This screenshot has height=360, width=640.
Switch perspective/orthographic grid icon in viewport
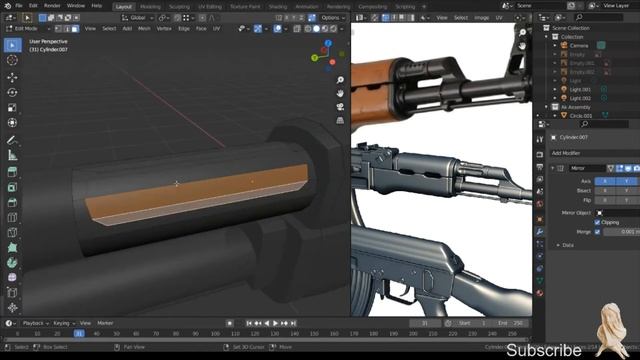pyautogui.click(x=340, y=120)
